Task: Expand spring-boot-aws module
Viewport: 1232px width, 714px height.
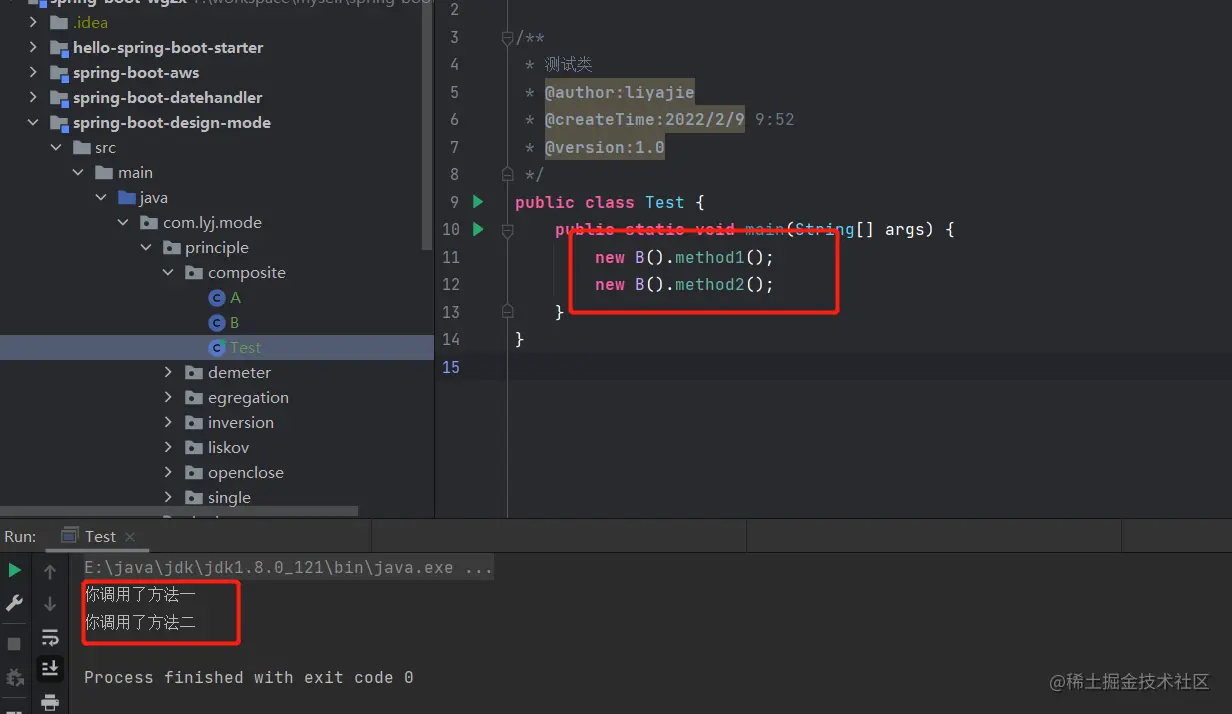Action: coord(33,73)
